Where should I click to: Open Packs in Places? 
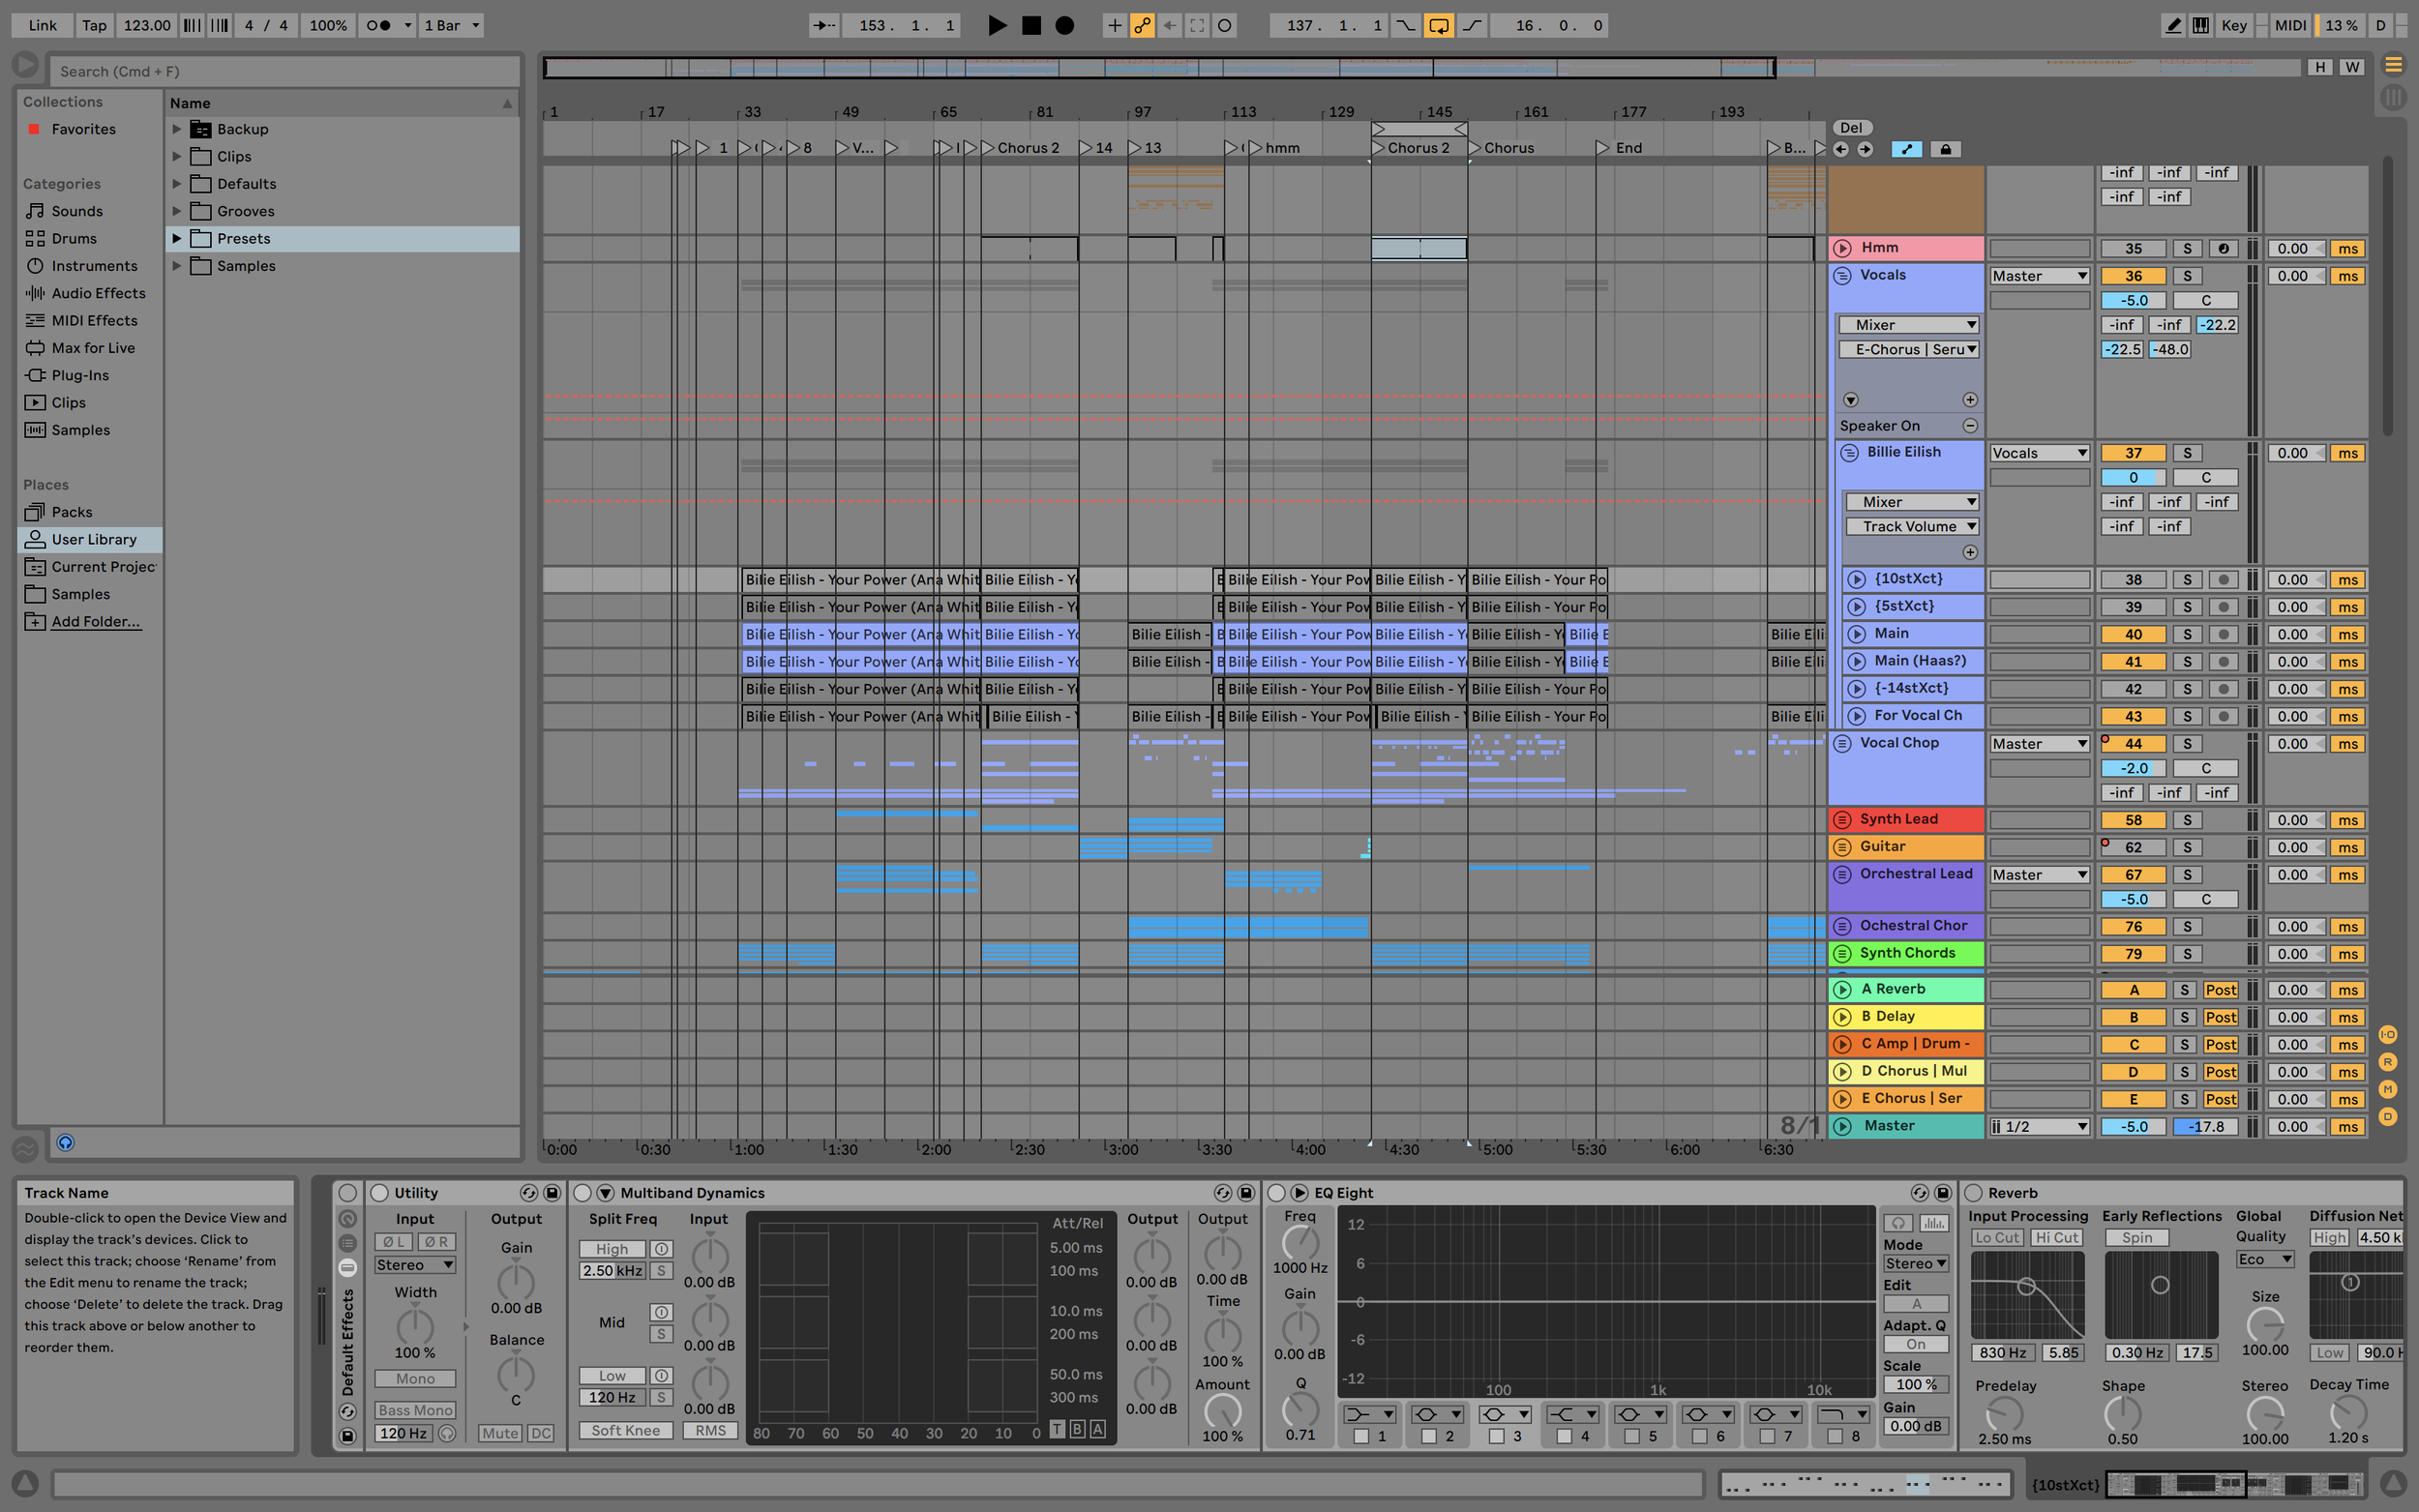pyautogui.click(x=72, y=512)
